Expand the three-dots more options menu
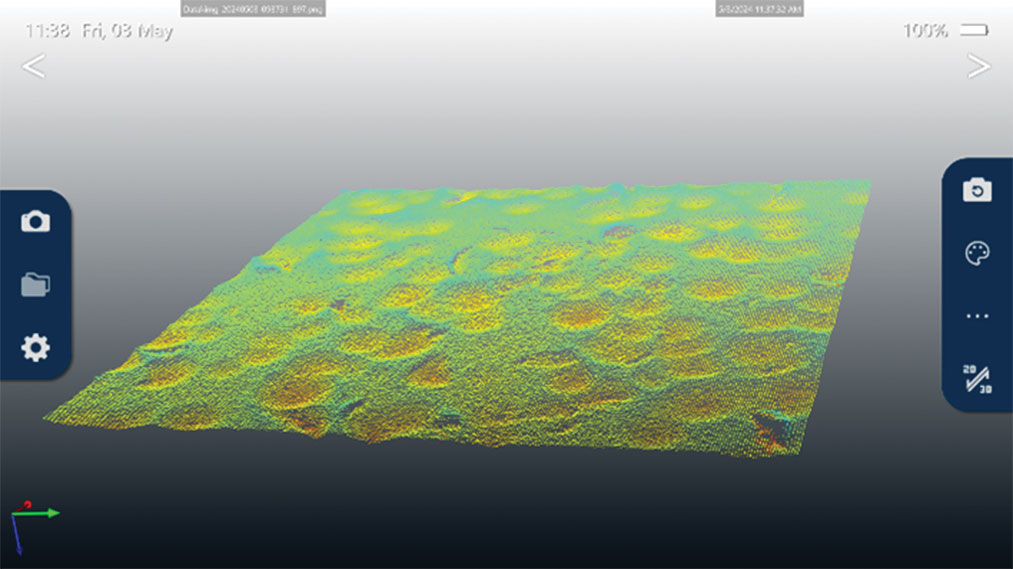Viewport: 1013px width, 569px height. (977, 316)
